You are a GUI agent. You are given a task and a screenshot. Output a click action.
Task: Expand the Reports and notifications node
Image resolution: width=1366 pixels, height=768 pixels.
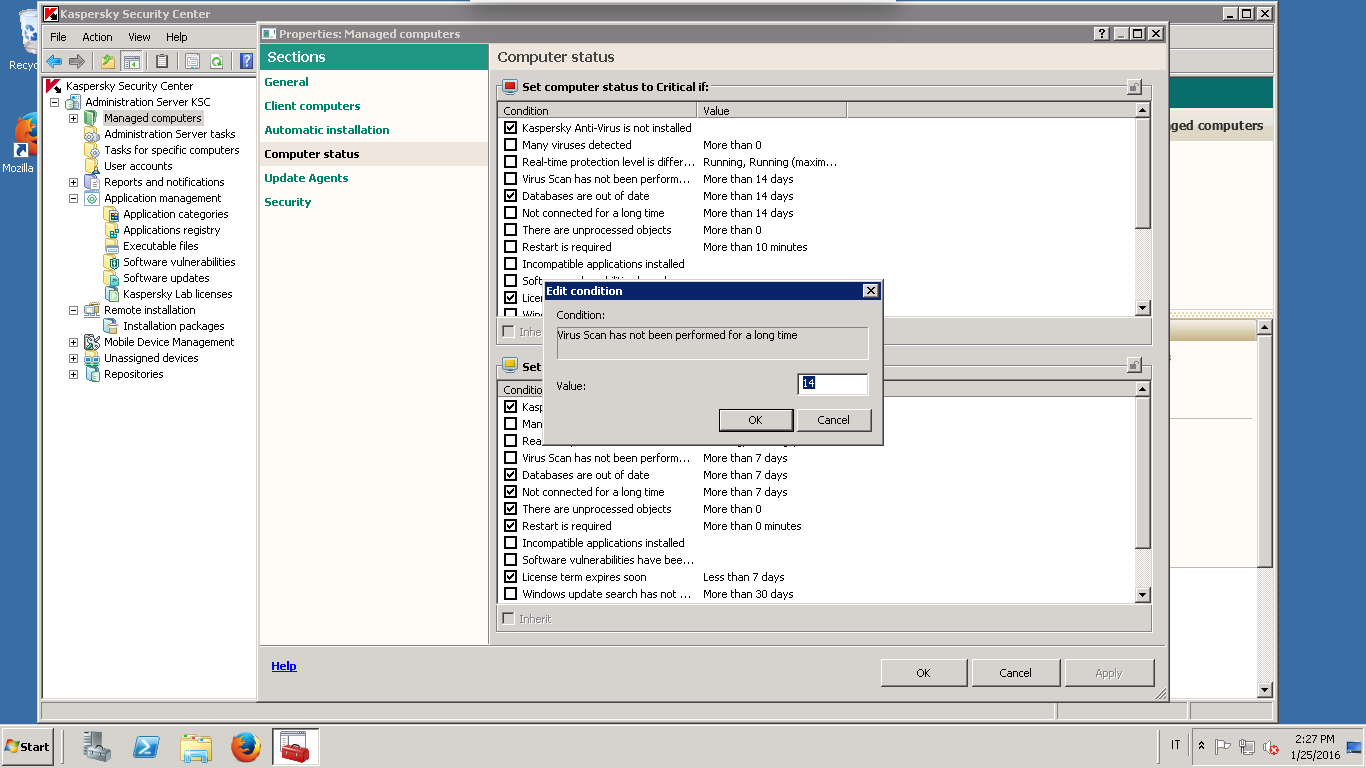73,182
